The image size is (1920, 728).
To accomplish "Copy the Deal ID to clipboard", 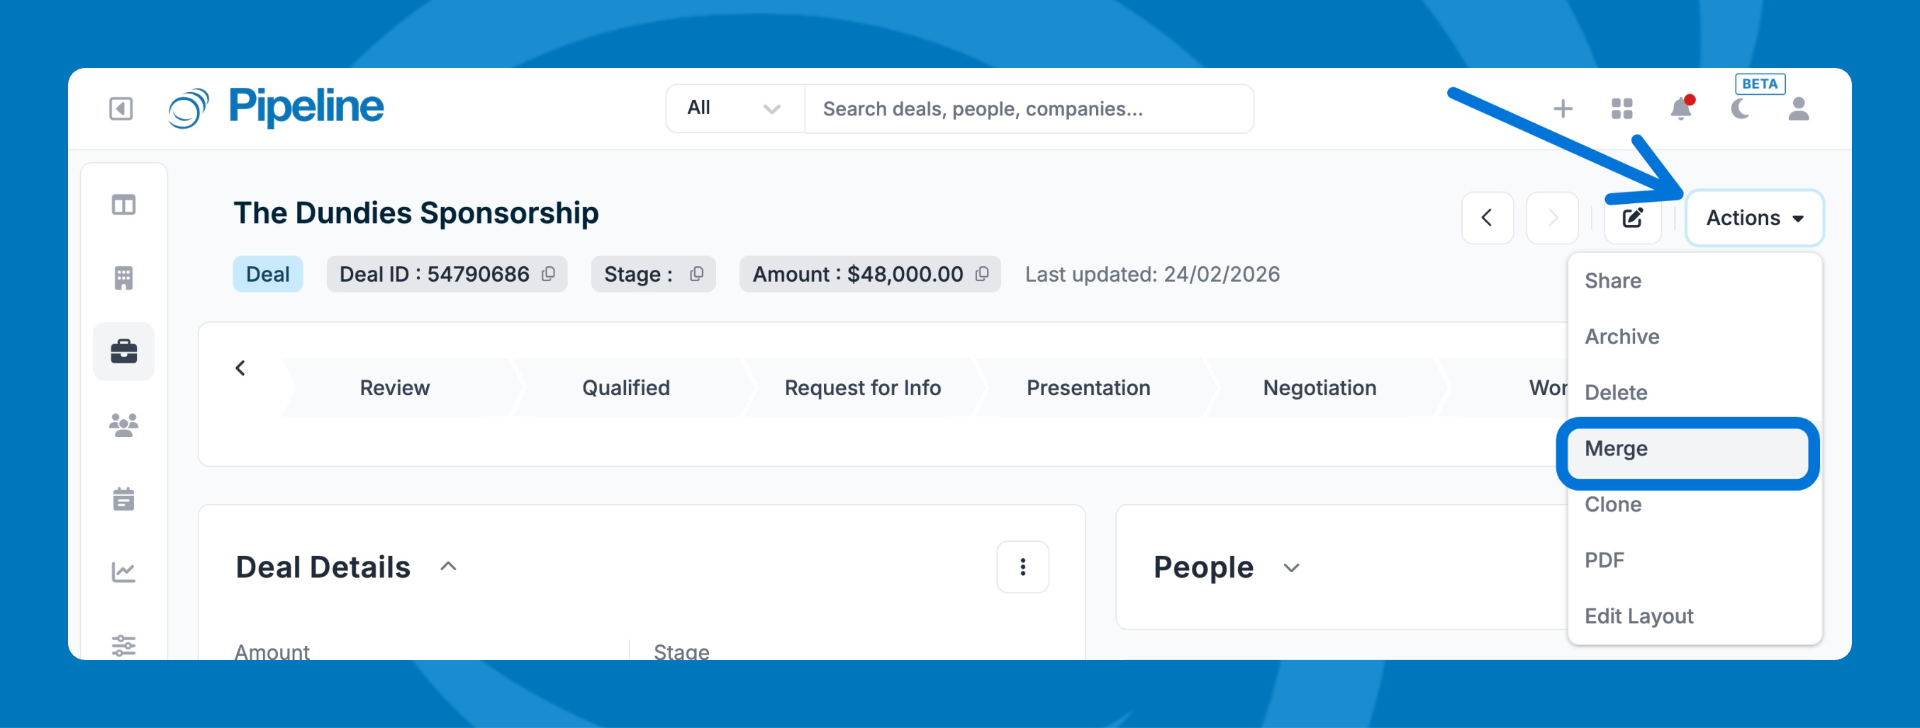I will click(548, 274).
